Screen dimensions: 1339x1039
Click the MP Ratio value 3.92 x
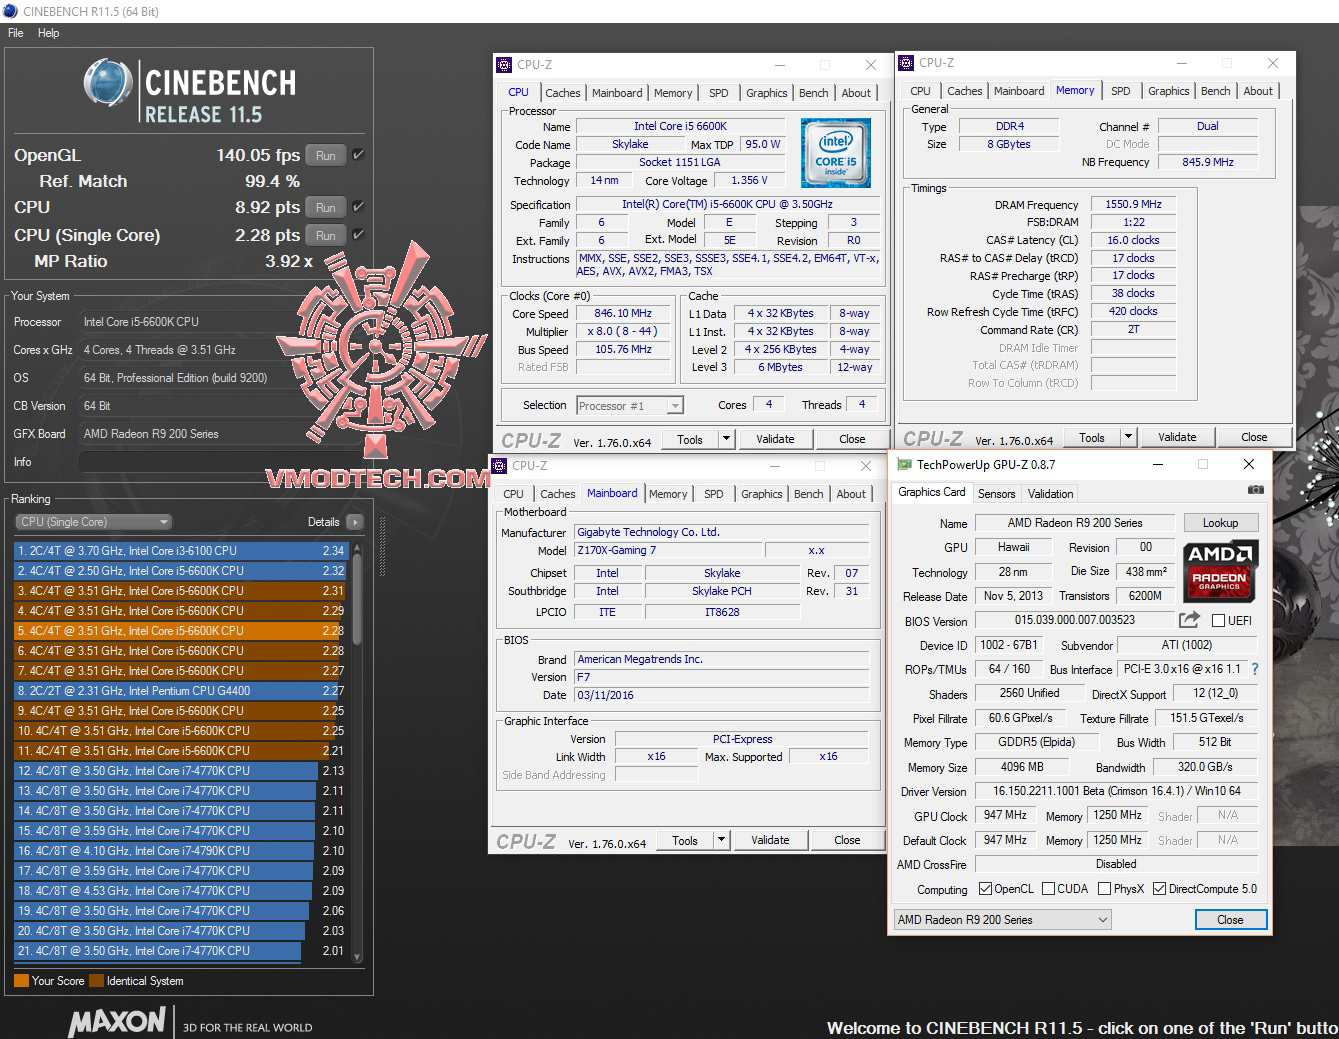pyautogui.click(x=289, y=261)
